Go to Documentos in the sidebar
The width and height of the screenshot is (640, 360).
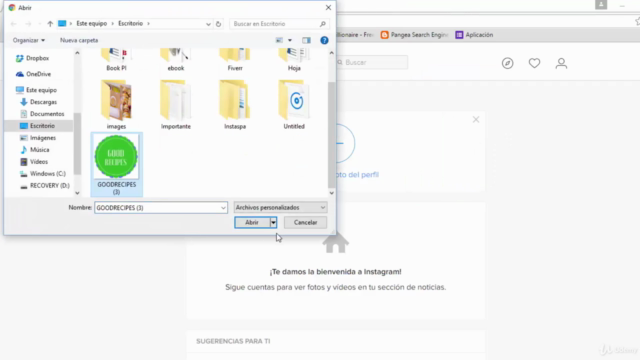[42, 114]
